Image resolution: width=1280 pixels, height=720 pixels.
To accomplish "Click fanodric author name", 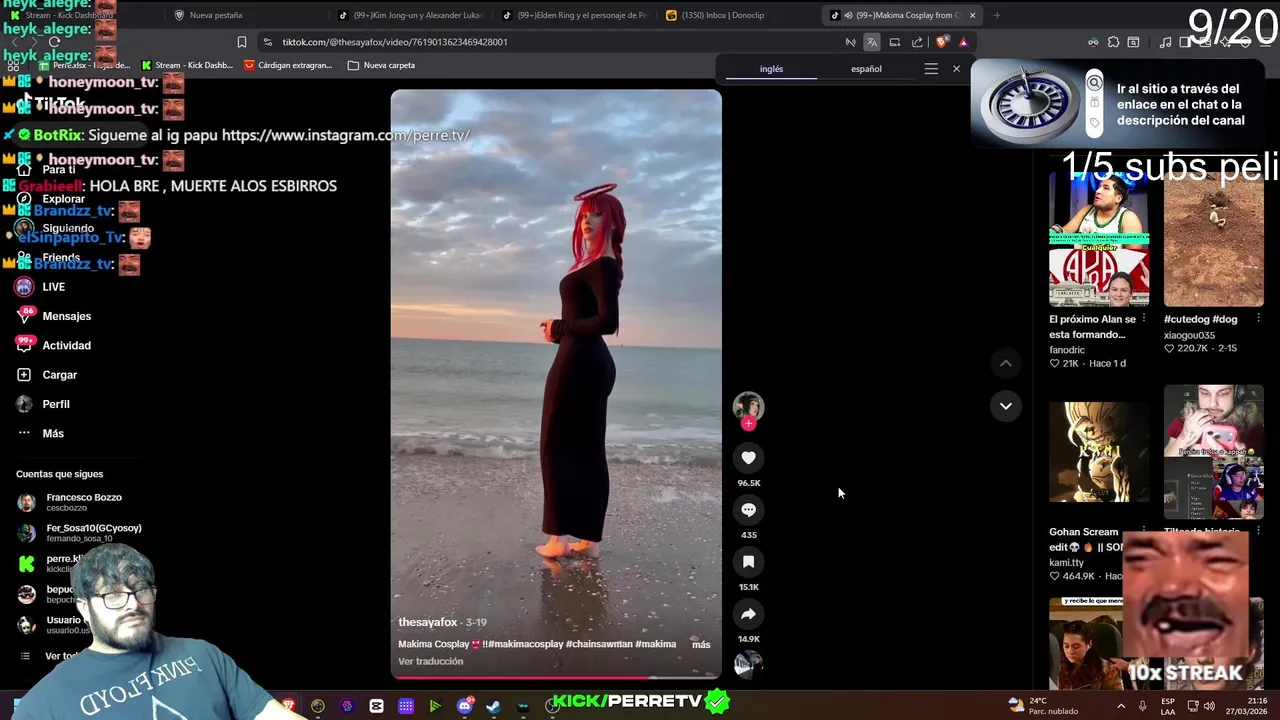I will [x=1067, y=350].
